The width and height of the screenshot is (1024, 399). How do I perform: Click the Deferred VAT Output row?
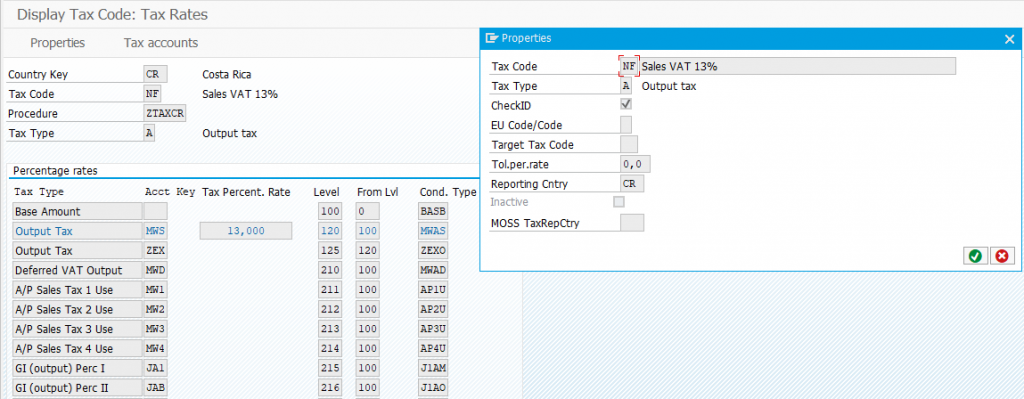[x=77, y=270]
